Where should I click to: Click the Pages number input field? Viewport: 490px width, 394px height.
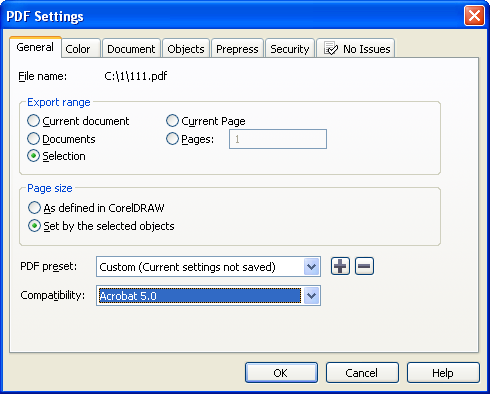[278, 139]
